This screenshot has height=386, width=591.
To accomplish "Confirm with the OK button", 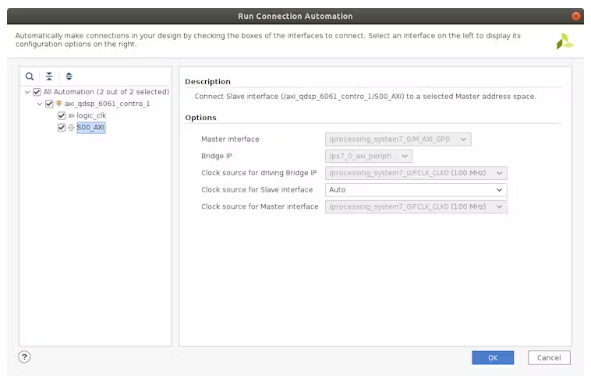I will 493,358.
